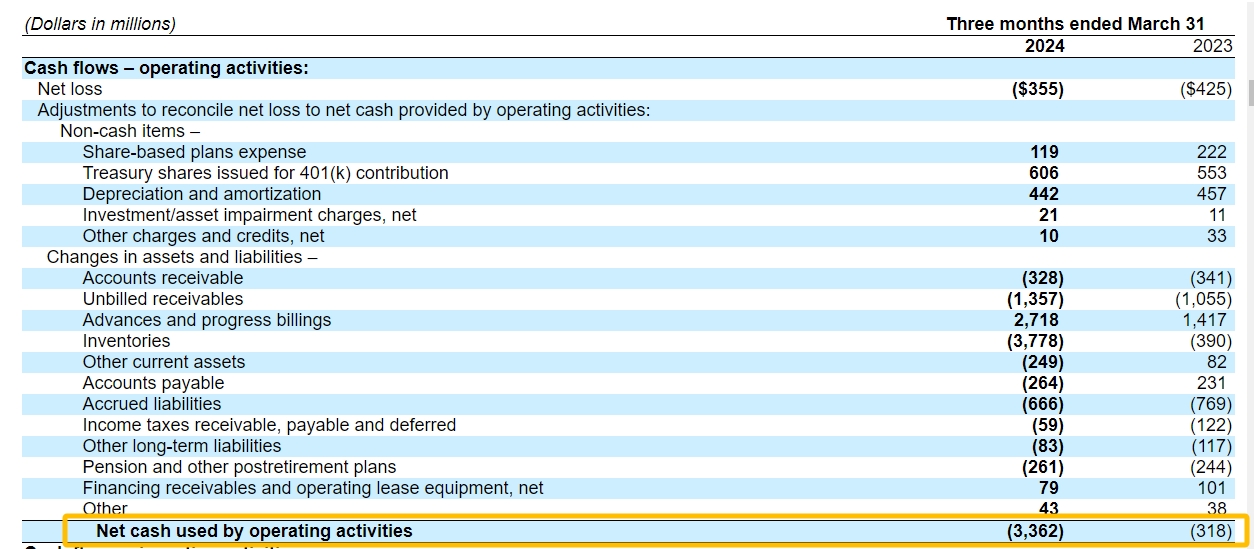Viewport: 1254px width, 549px height.
Task: Click the (244) pension plans value
Action: pos(1211,467)
